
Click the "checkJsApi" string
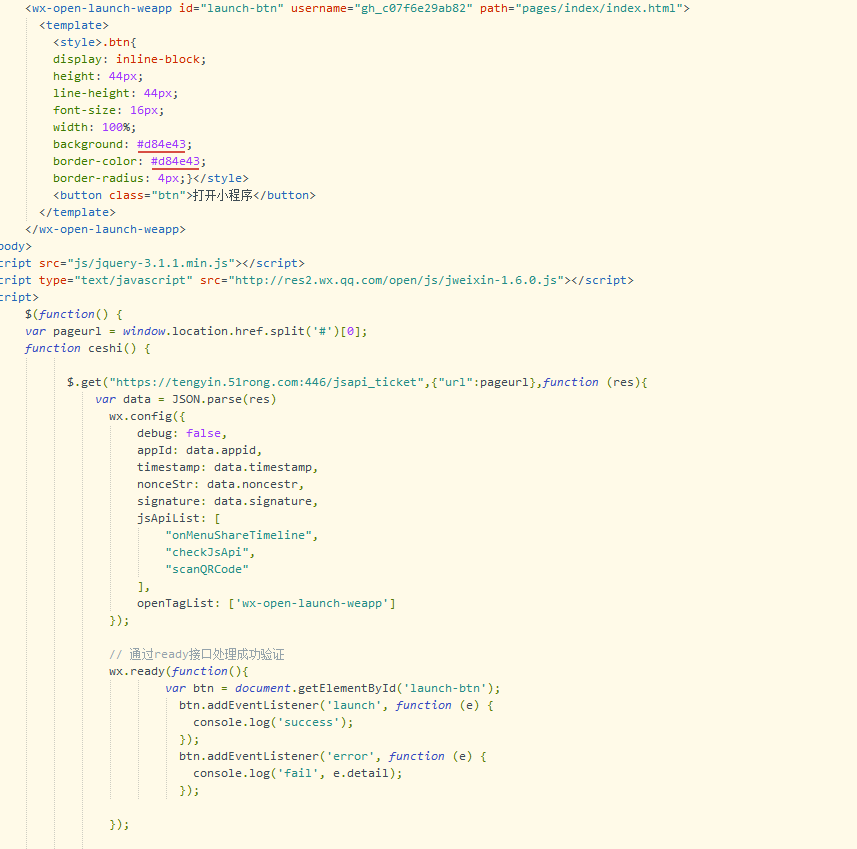(x=207, y=552)
